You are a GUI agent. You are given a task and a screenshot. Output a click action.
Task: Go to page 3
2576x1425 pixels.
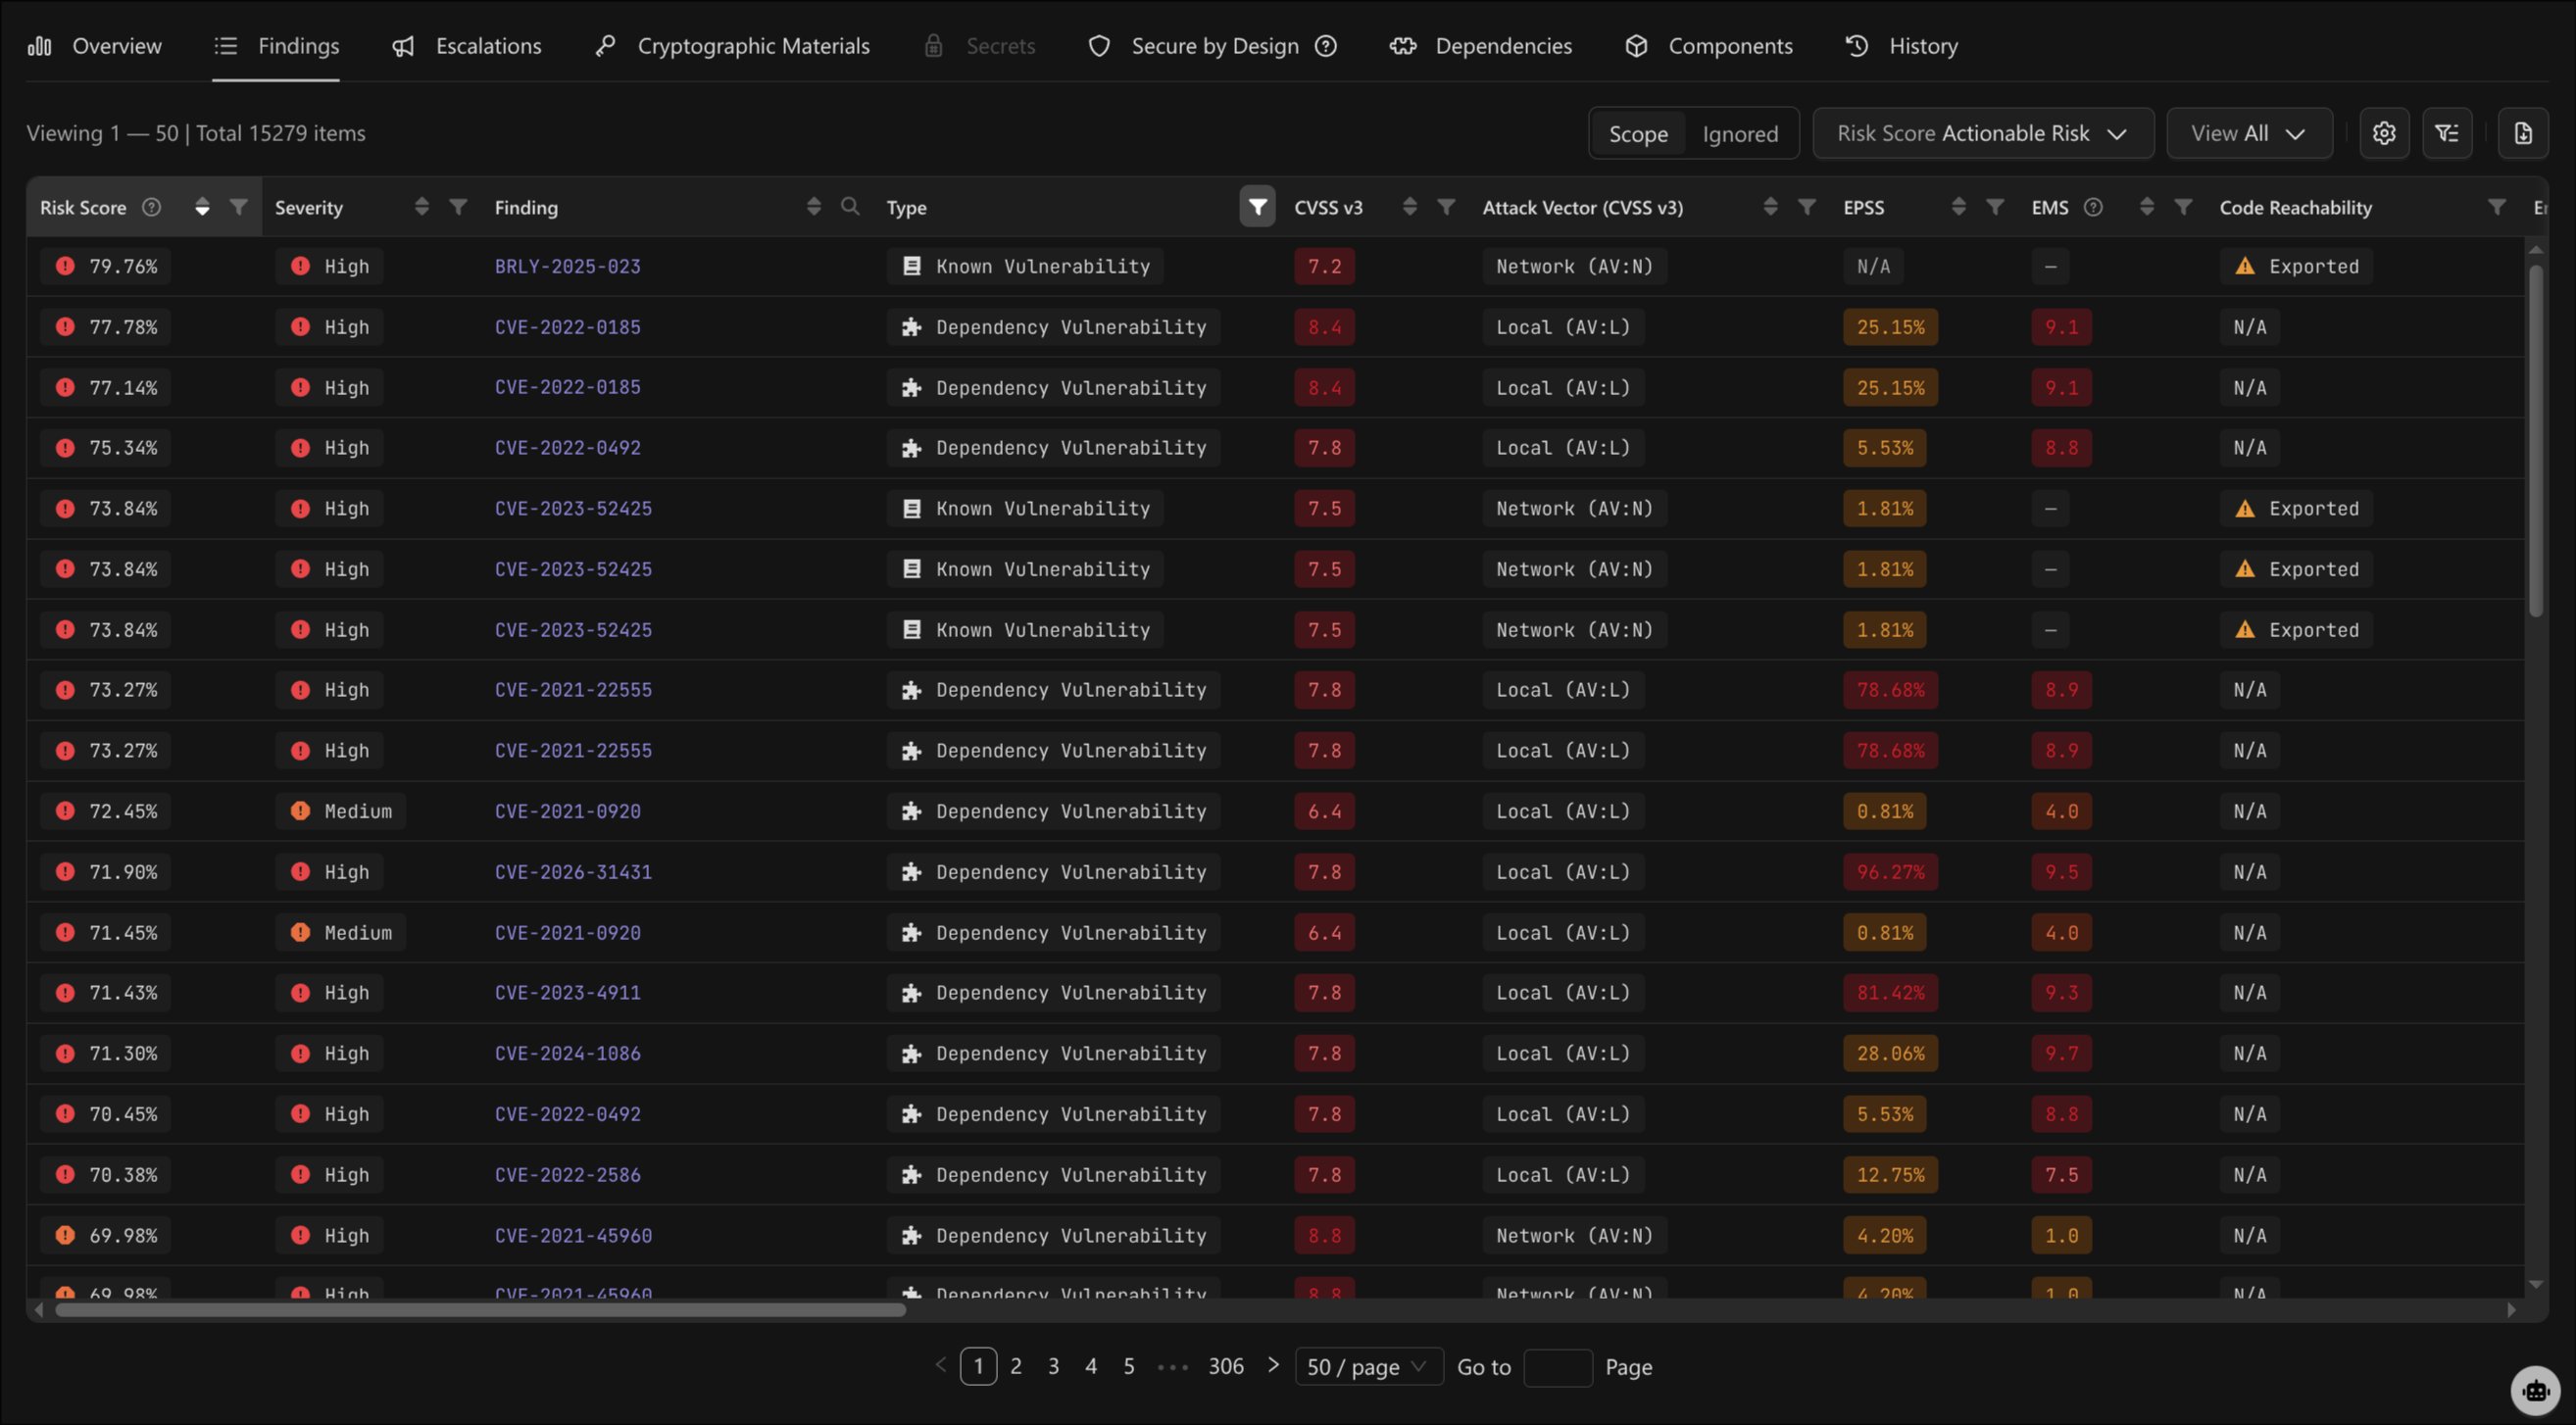[x=1053, y=1366]
